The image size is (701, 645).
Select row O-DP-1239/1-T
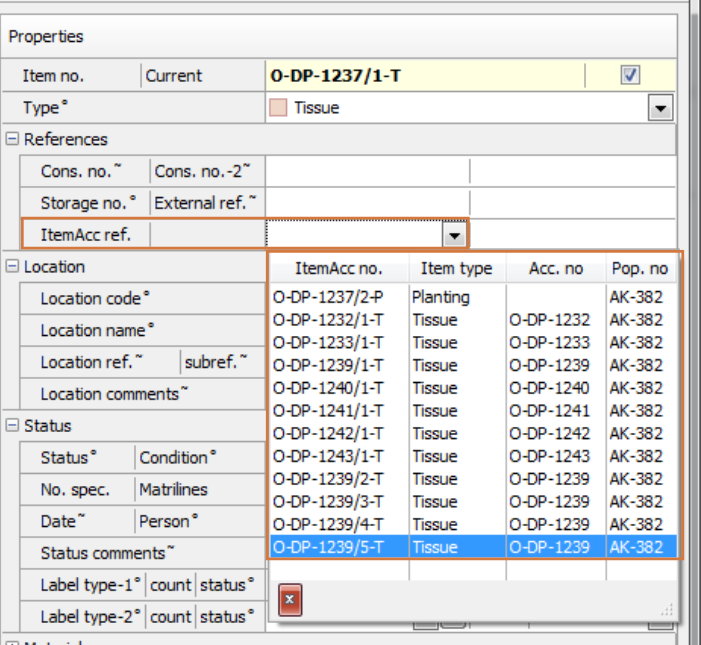pyautogui.click(x=473, y=365)
